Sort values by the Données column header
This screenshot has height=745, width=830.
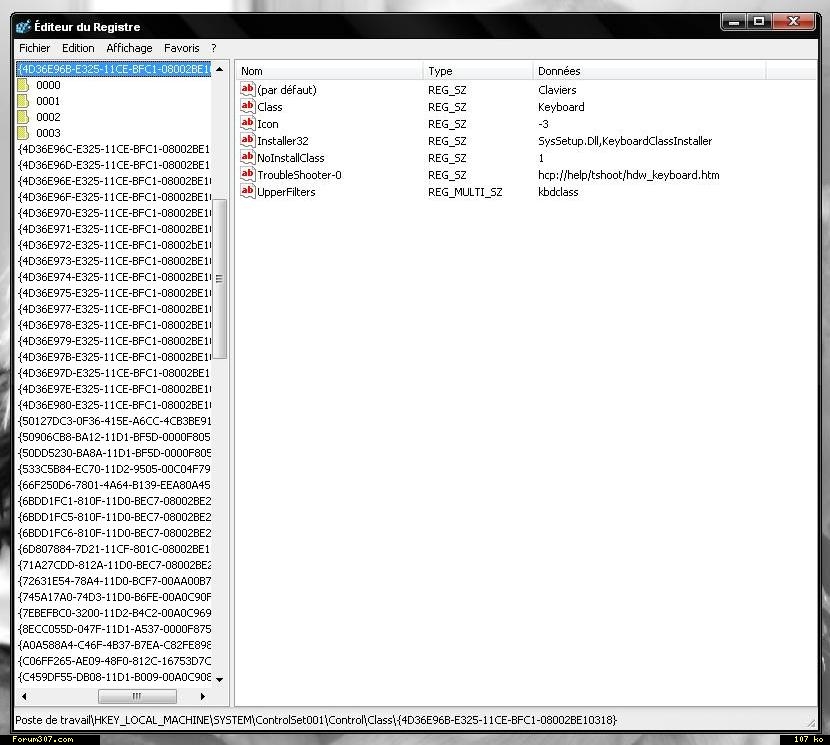(x=649, y=71)
